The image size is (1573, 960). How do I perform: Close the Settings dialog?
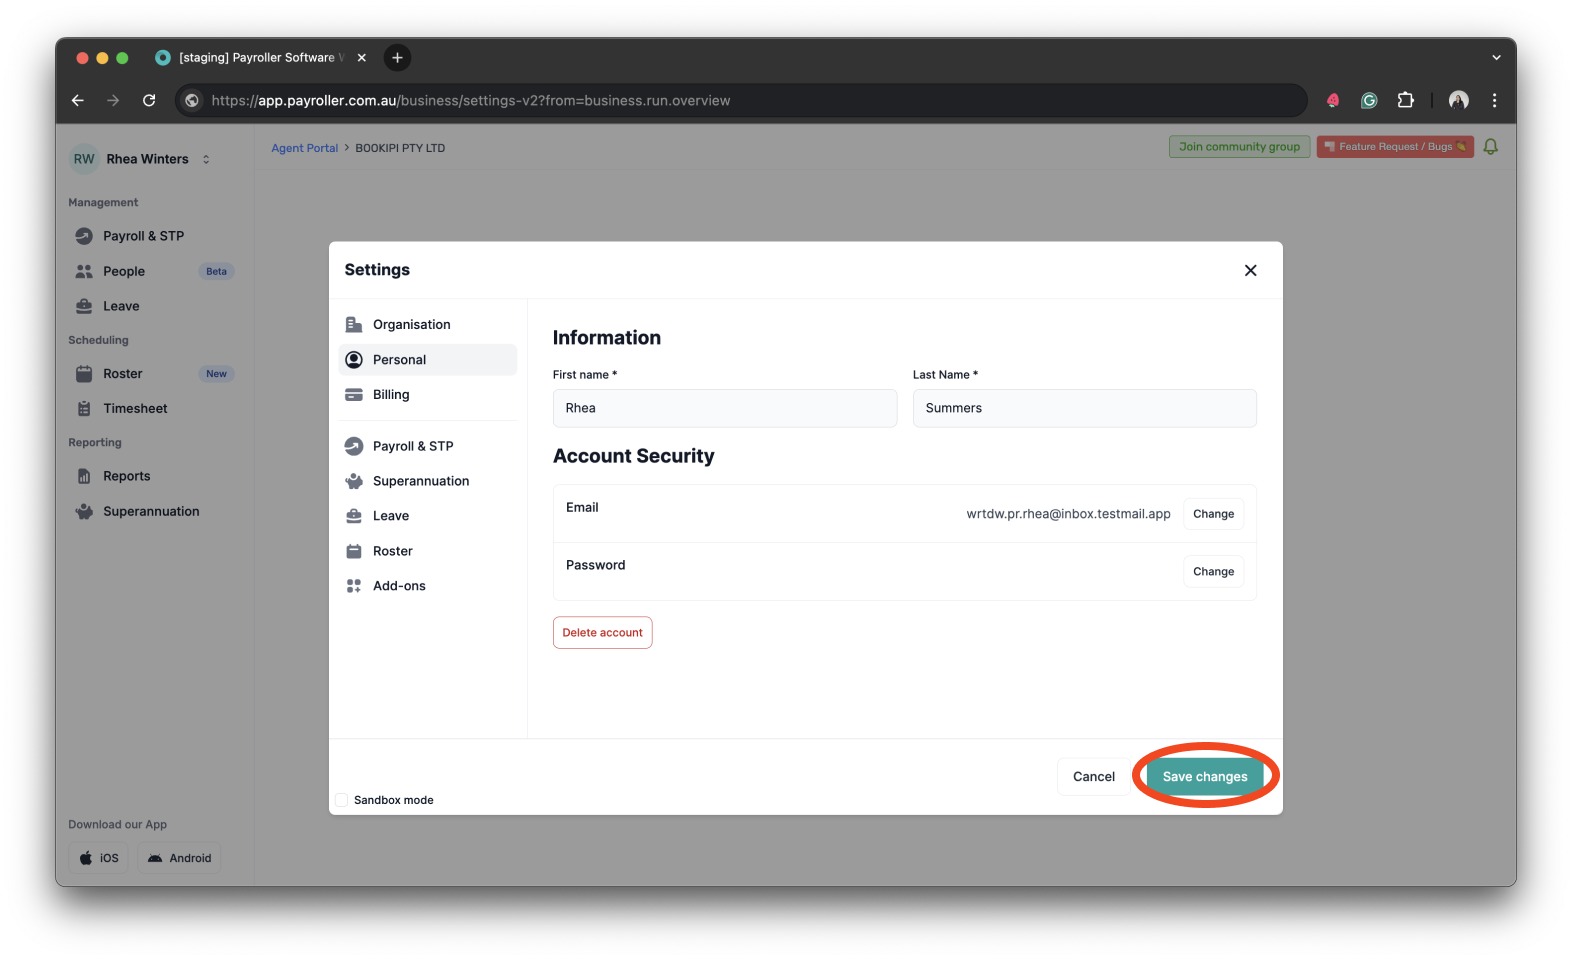[1250, 270]
